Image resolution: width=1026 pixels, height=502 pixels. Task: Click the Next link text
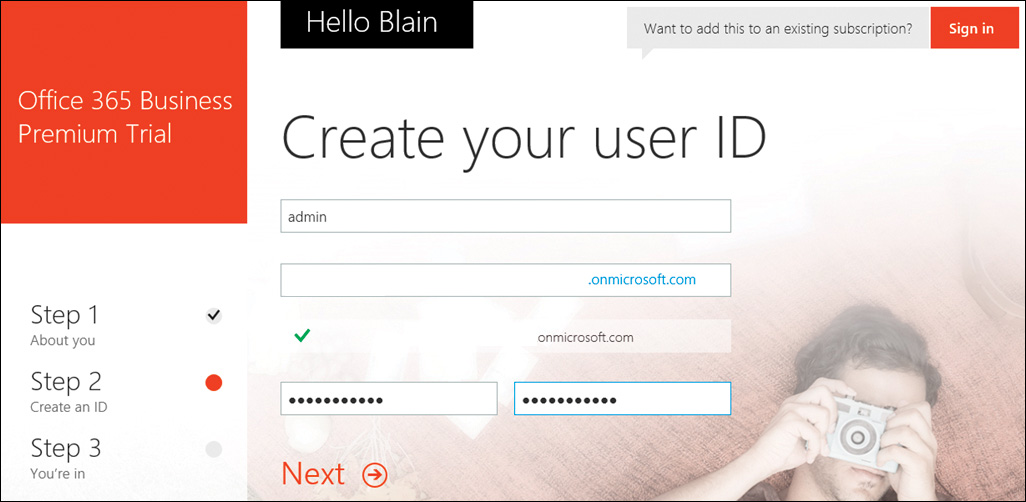313,474
